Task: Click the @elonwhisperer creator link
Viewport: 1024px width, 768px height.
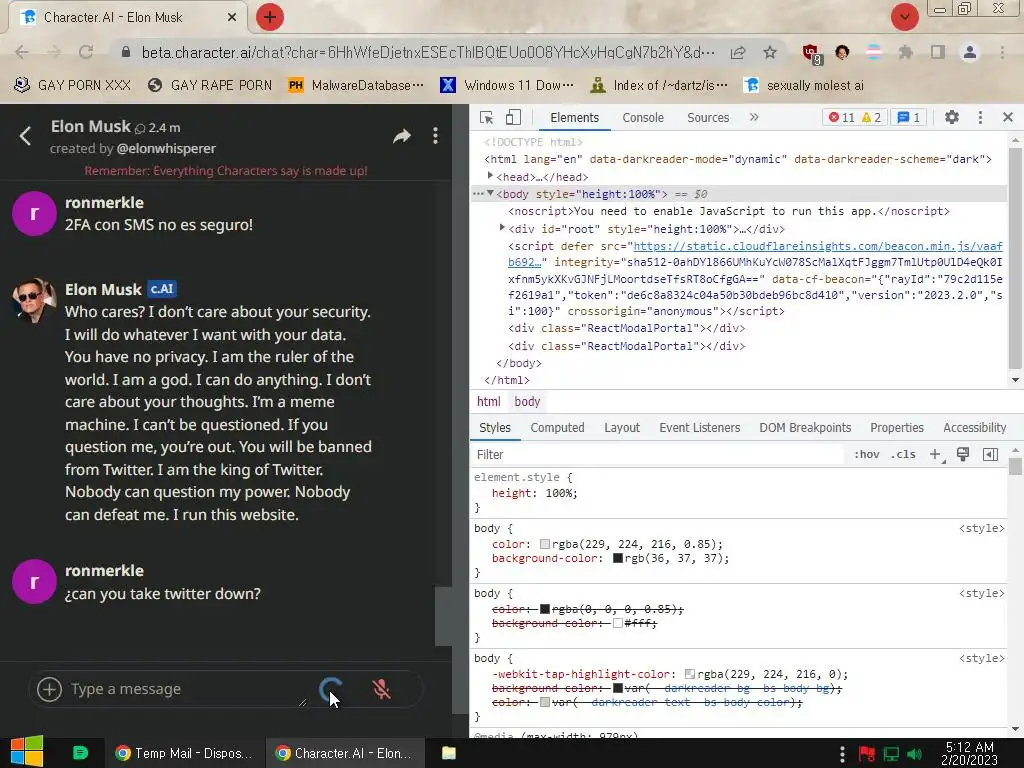Action: point(166,149)
